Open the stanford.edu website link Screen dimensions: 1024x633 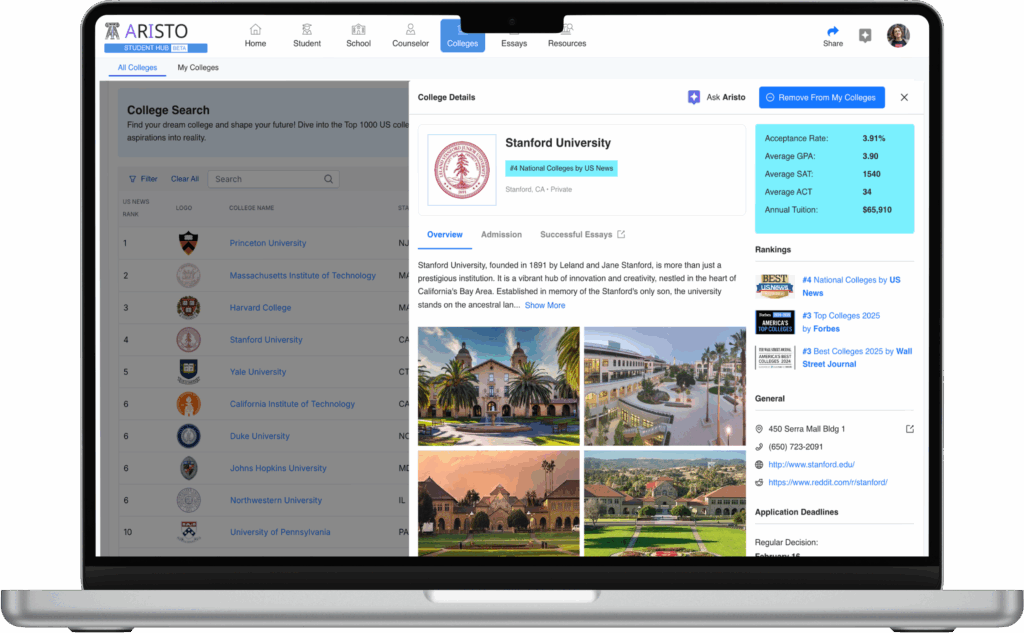(811, 464)
